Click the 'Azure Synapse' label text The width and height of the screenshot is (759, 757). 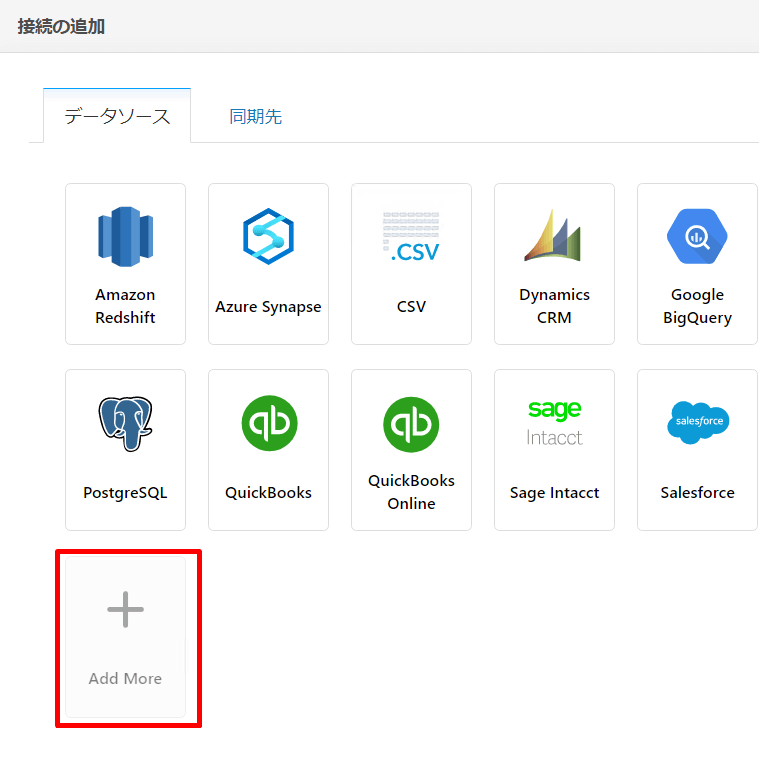click(268, 307)
